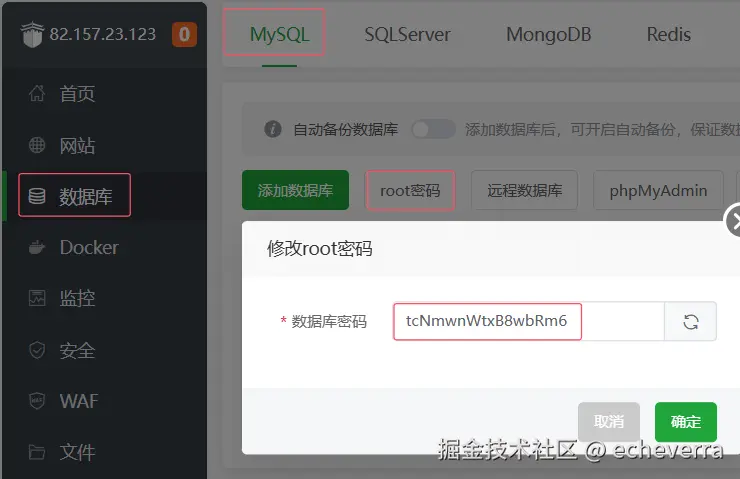Click the 数据库密码 input field
Image resolution: width=740 pixels, height=479 pixels.
pos(529,321)
